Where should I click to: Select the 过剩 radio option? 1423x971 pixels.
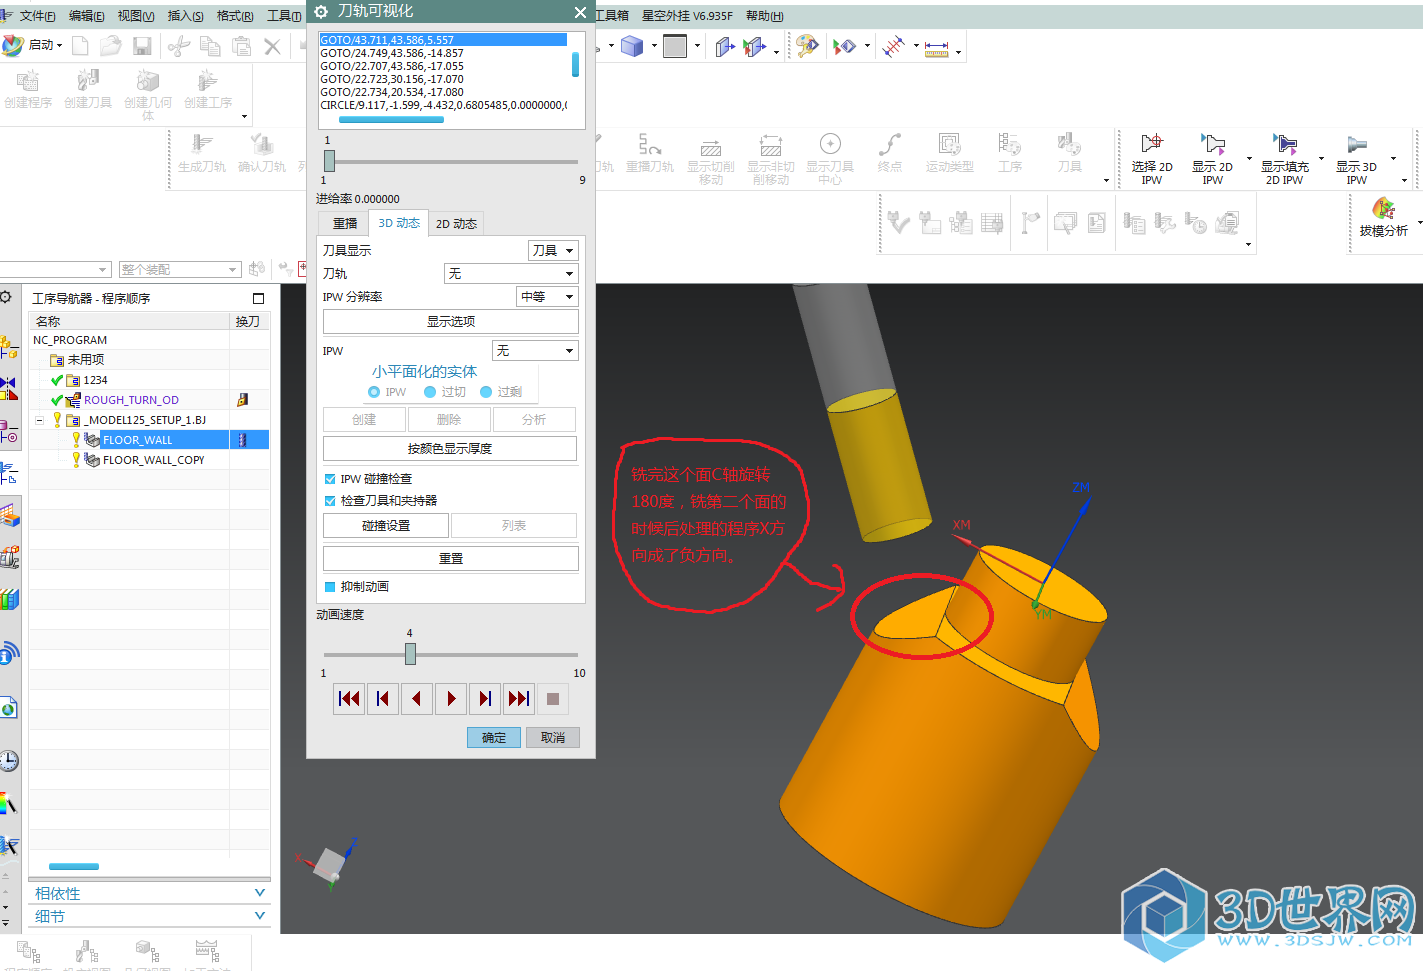coord(486,392)
